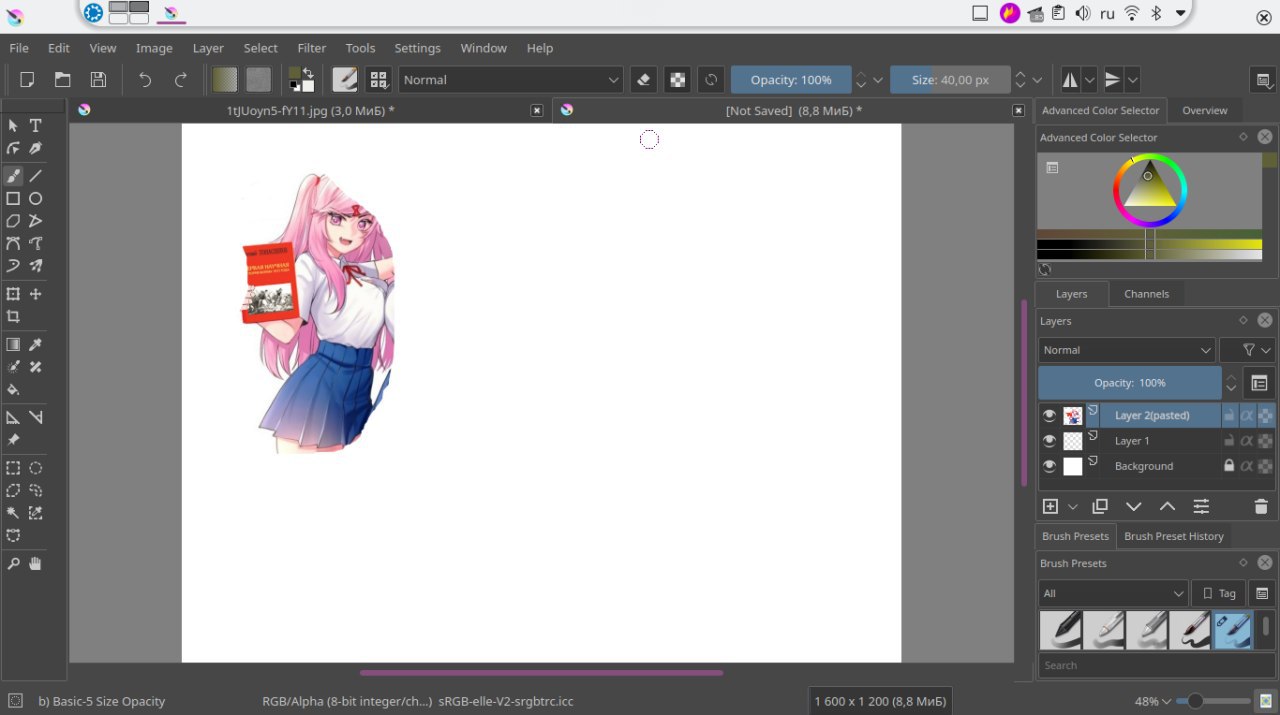
Task: Select the Crop tool
Action: pos(13,316)
